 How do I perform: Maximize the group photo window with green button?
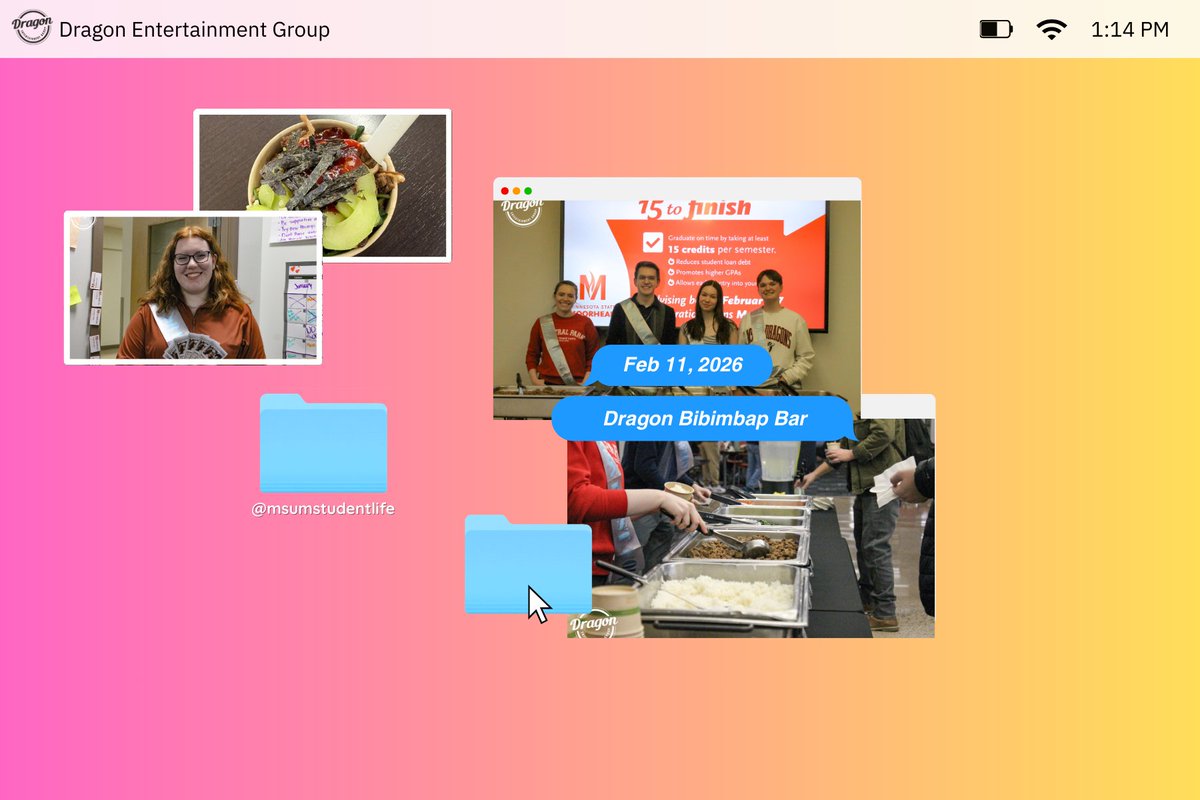(x=528, y=190)
